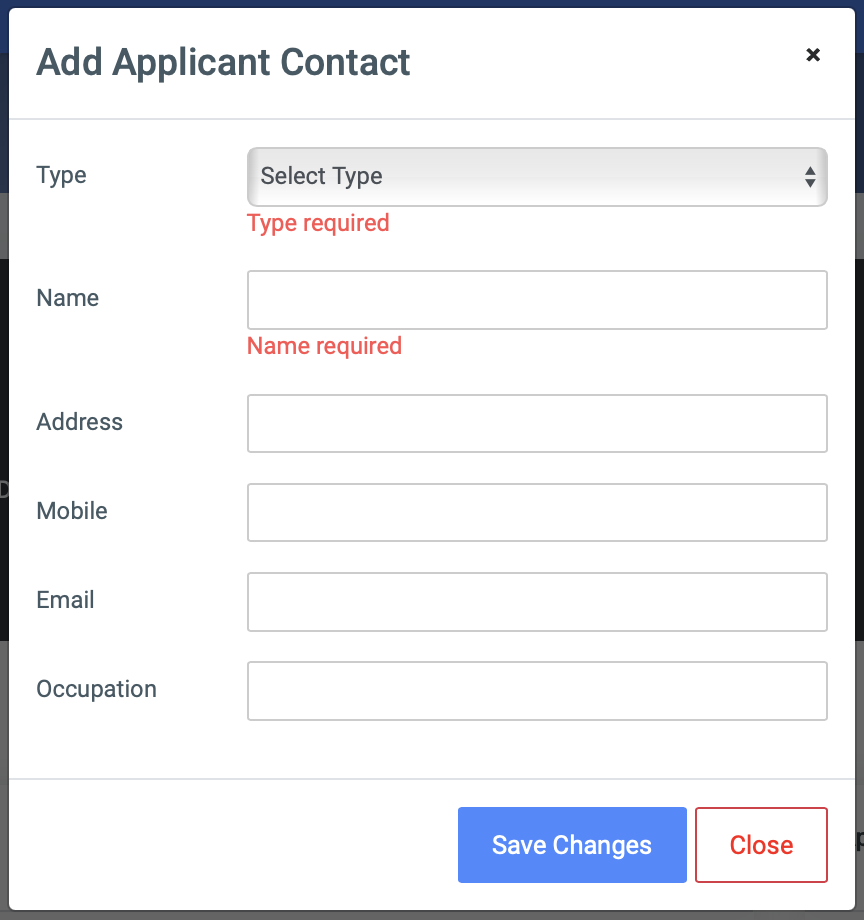Click the Address field label
The height and width of the screenshot is (920, 864).
coord(80,422)
